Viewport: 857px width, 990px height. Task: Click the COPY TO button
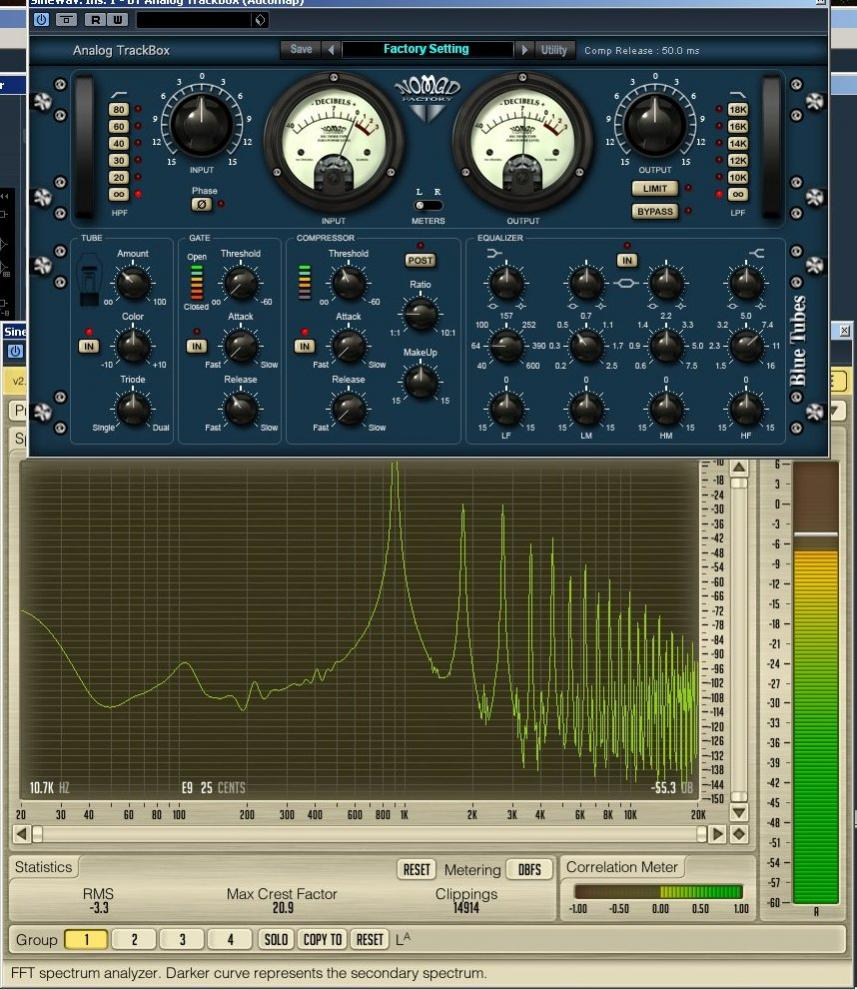322,940
